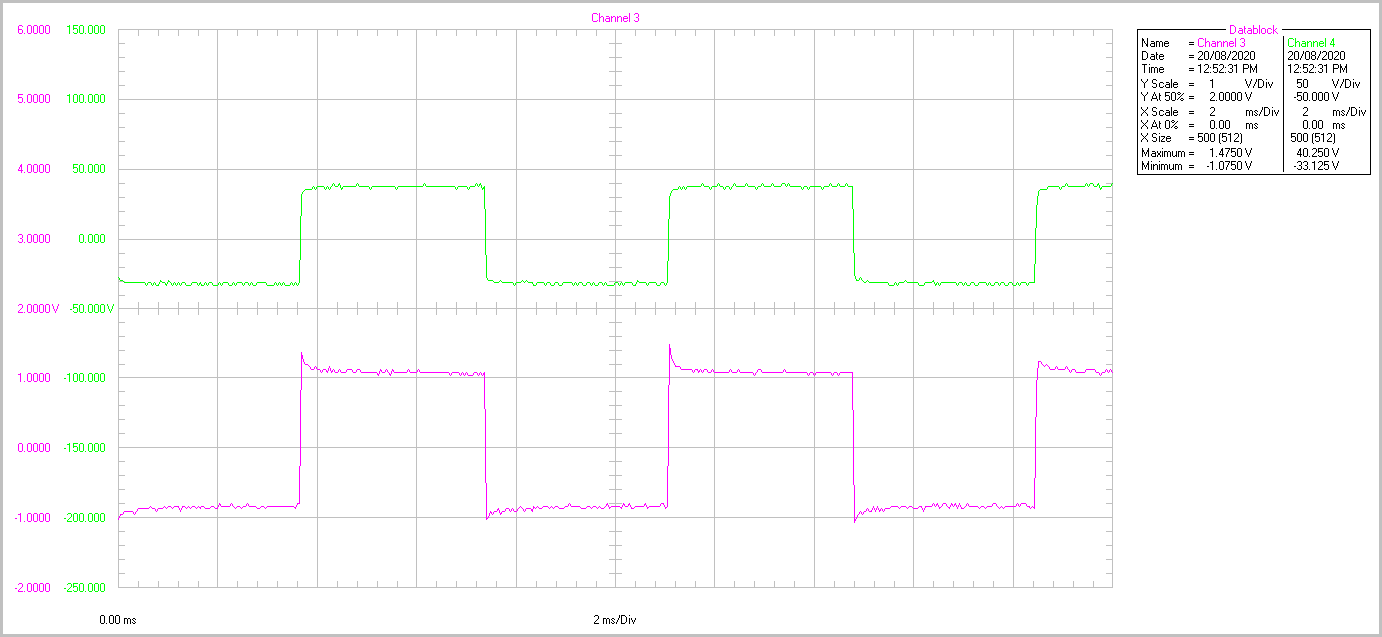Viewport: 1382px width, 637px height.
Task: Select the 40.250 V Maximum value
Action: point(1318,152)
